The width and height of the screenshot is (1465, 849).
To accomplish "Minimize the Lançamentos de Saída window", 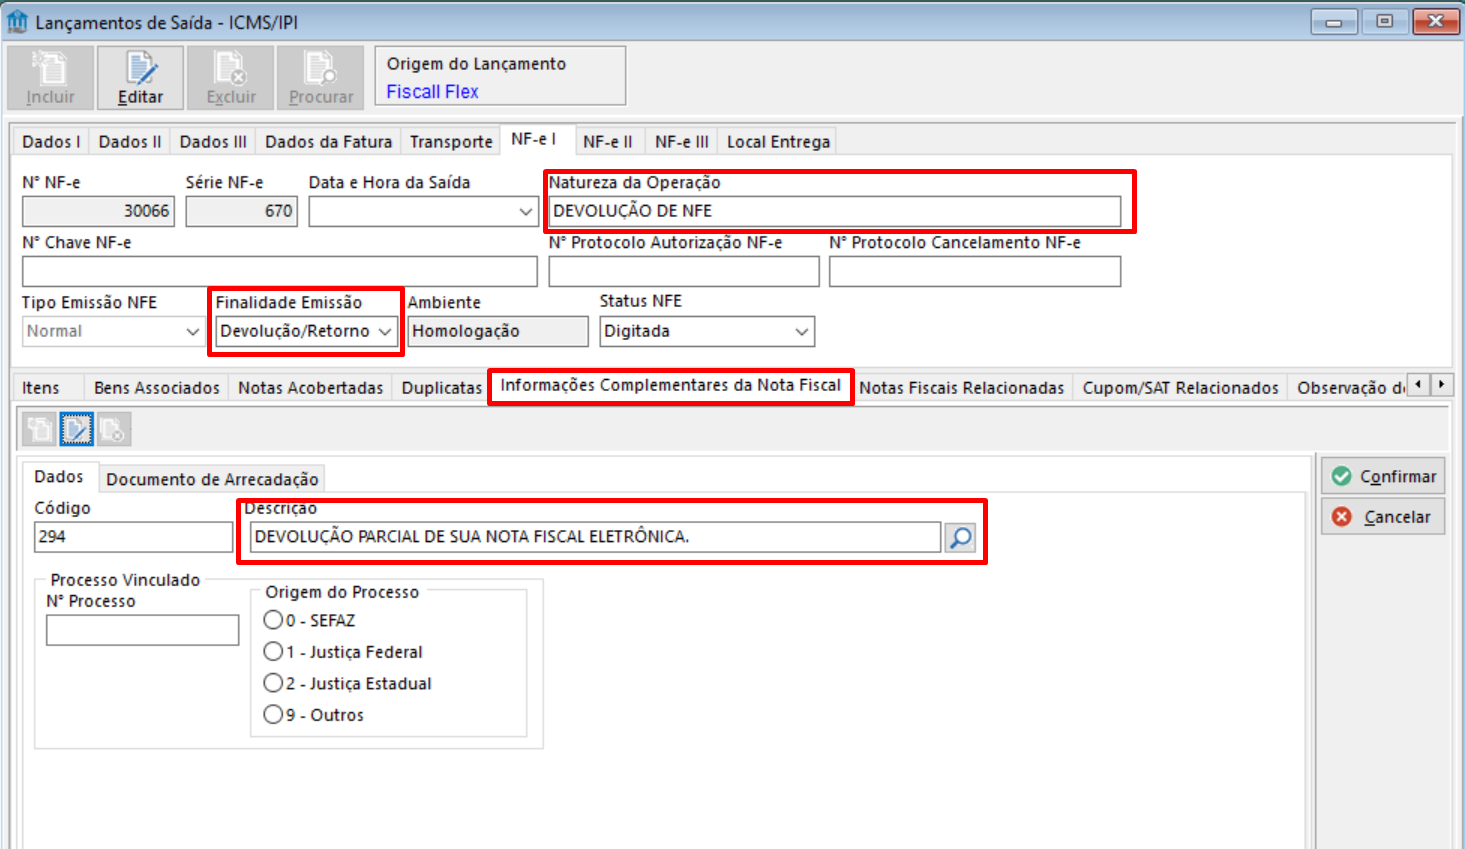I will coord(1334,21).
